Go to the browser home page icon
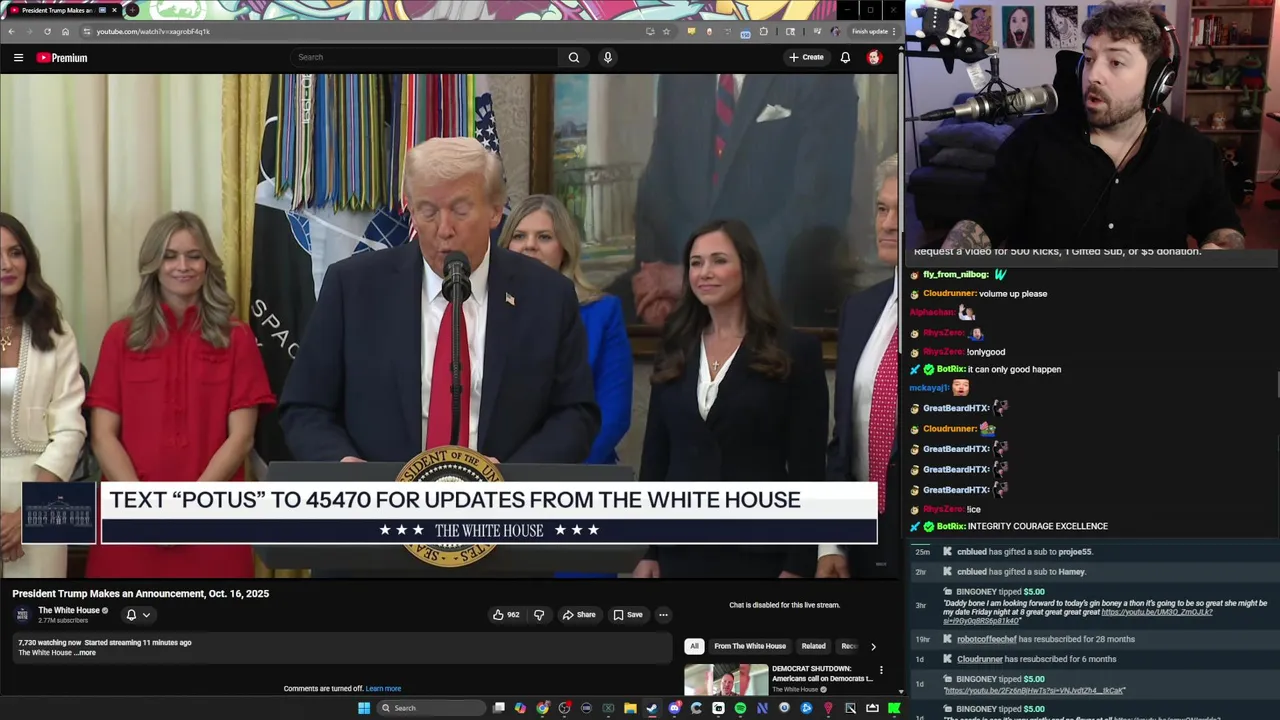Viewport: 1280px width, 720px height. point(65,31)
